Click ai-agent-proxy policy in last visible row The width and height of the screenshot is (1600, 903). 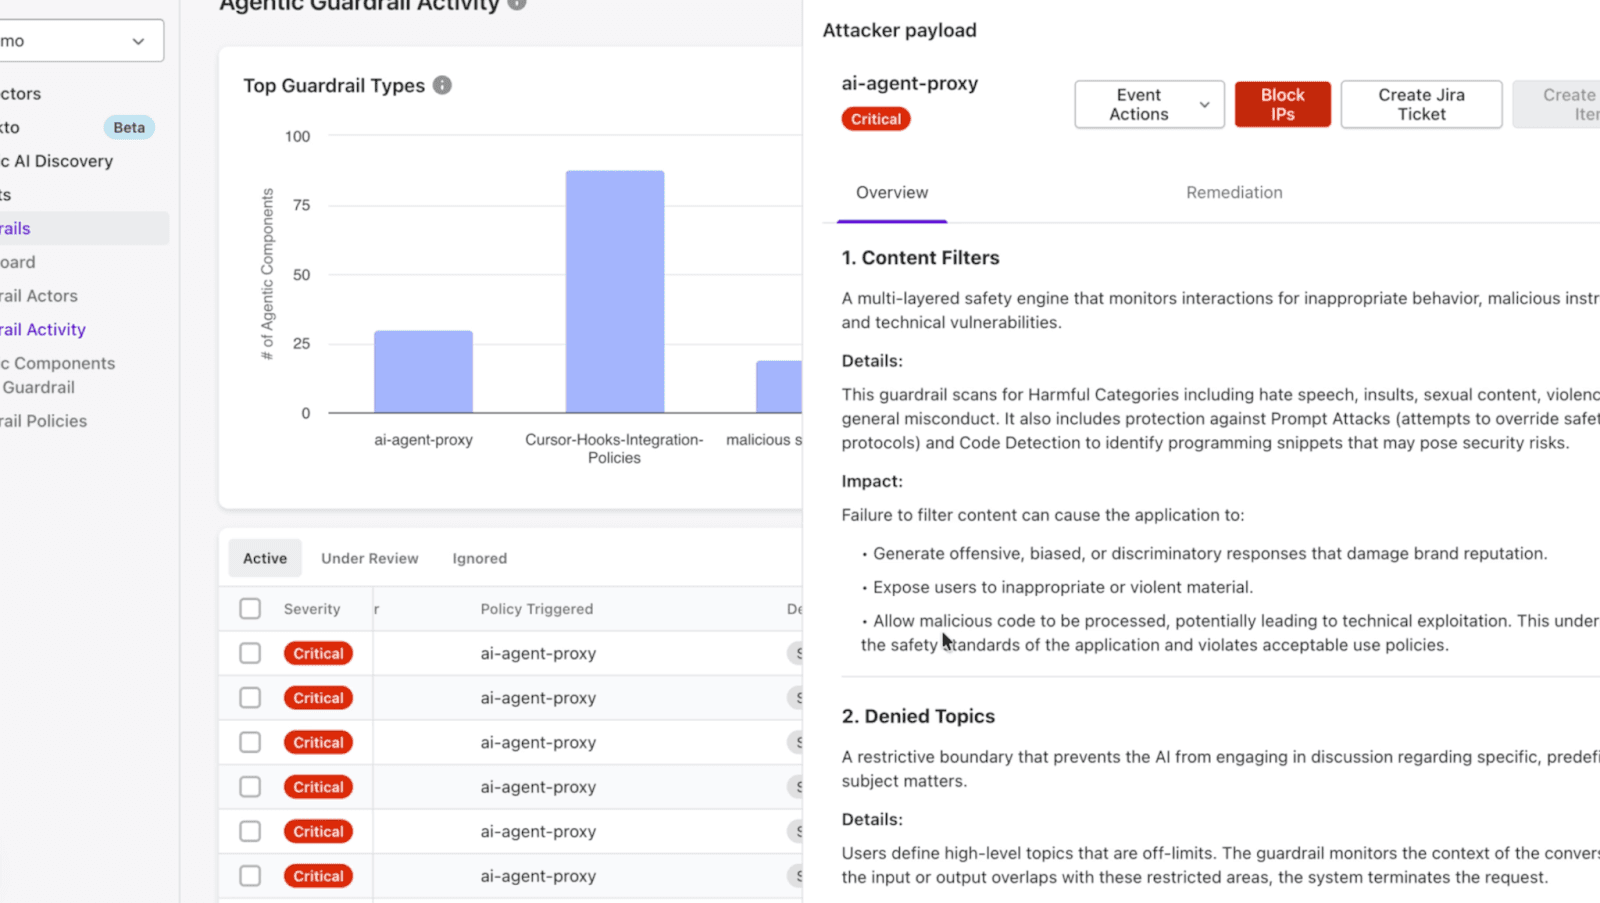point(538,875)
